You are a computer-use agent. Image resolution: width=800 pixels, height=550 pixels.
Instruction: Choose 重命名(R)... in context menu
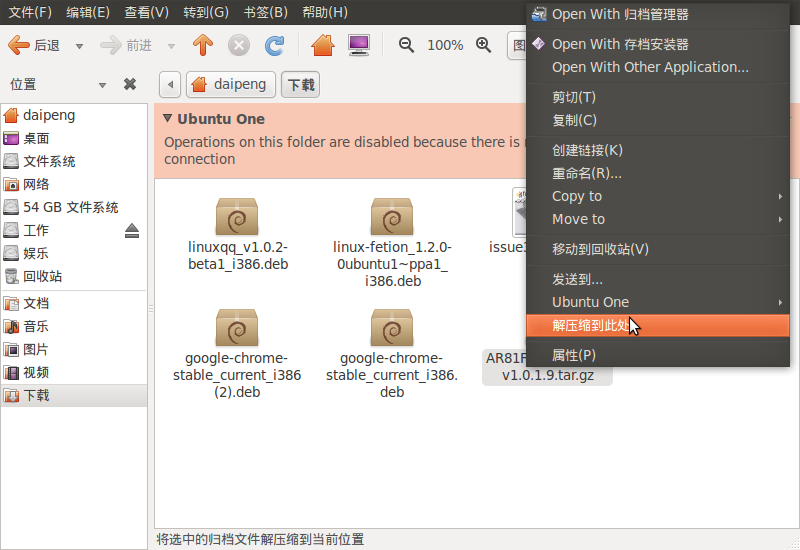(658, 173)
